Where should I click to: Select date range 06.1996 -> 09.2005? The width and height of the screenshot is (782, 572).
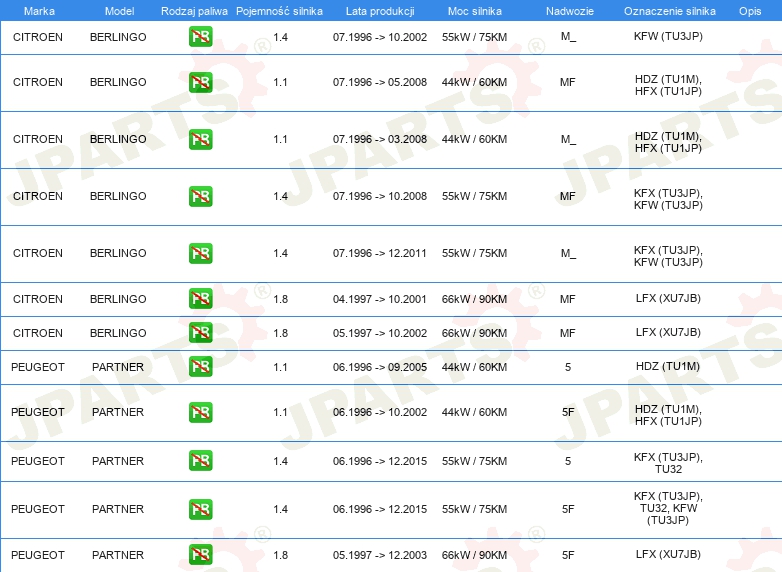tap(380, 367)
